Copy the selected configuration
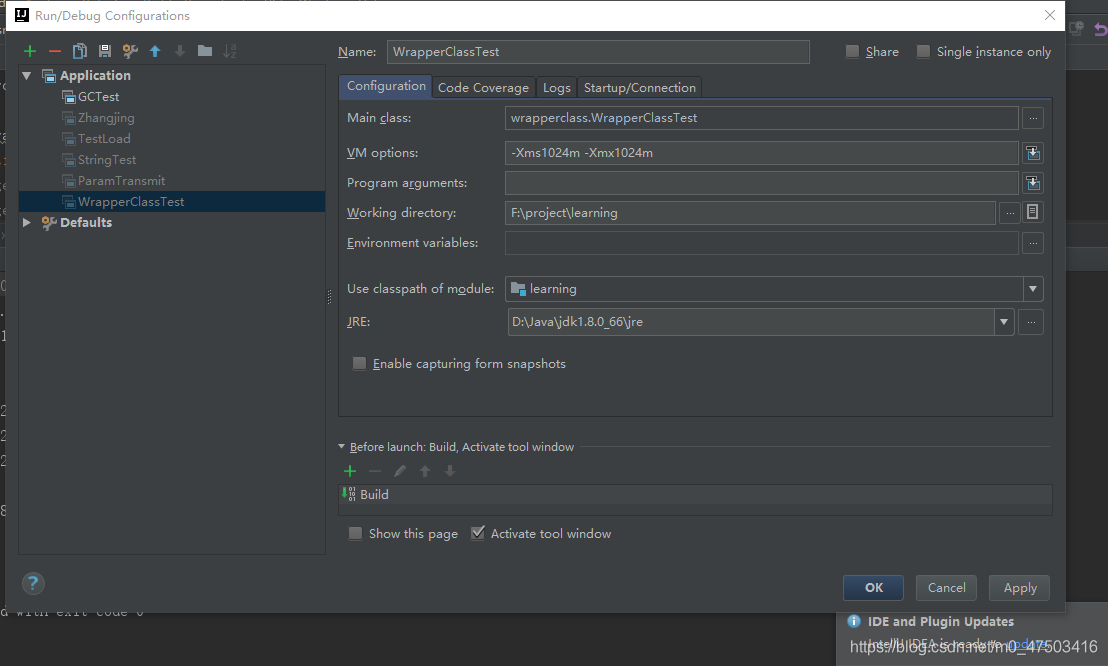 [80, 51]
